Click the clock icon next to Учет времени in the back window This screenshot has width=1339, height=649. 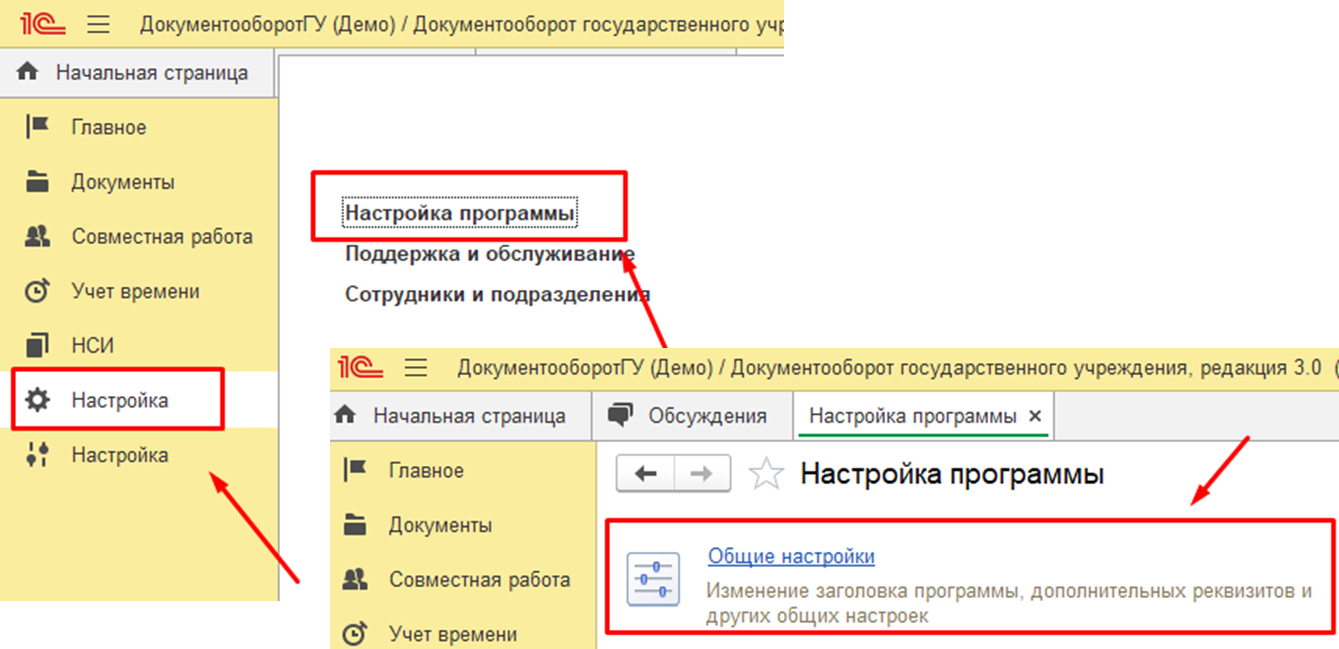click(37, 291)
